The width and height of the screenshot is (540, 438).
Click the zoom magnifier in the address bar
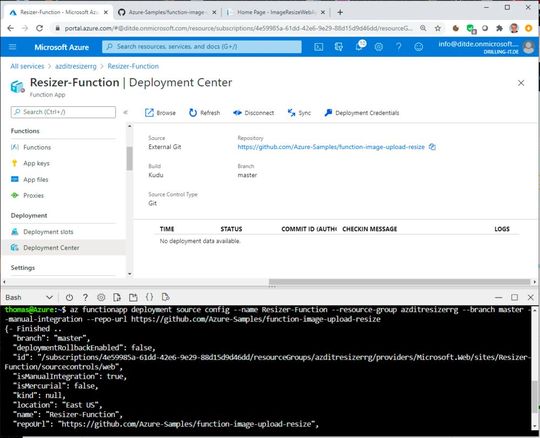pos(423,28)
